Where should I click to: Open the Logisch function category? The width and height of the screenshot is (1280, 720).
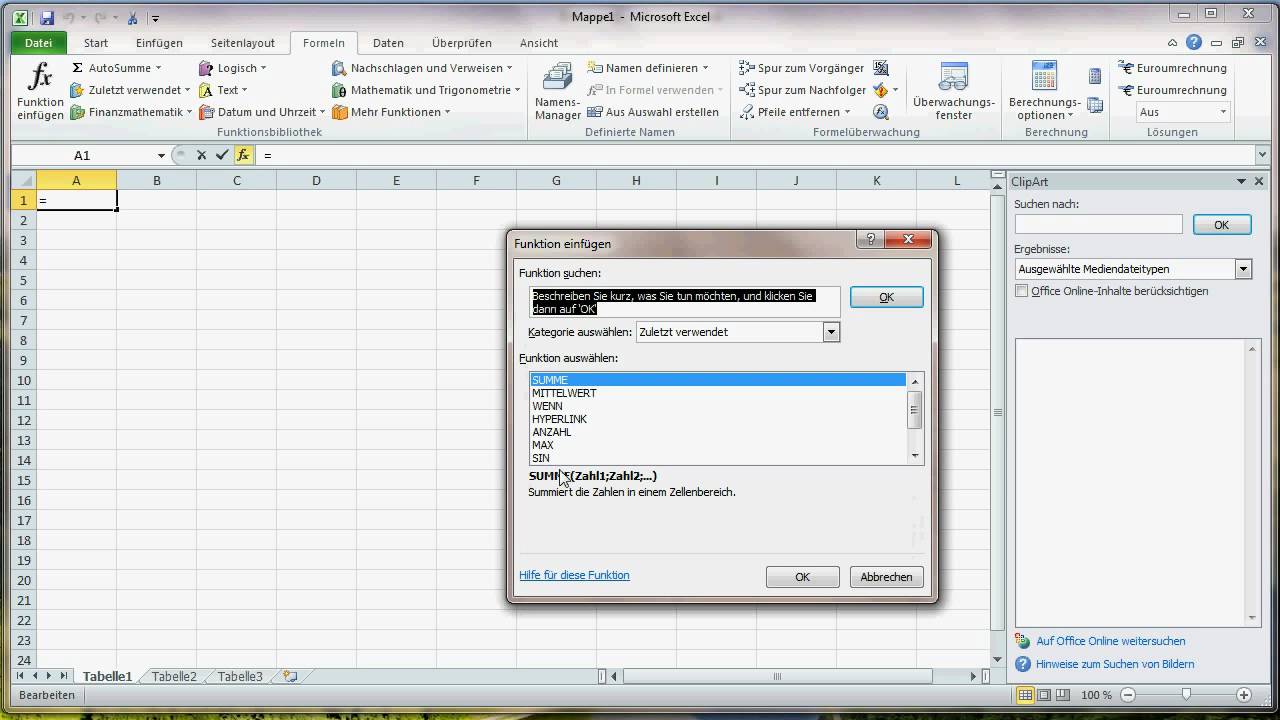point(233,68)
